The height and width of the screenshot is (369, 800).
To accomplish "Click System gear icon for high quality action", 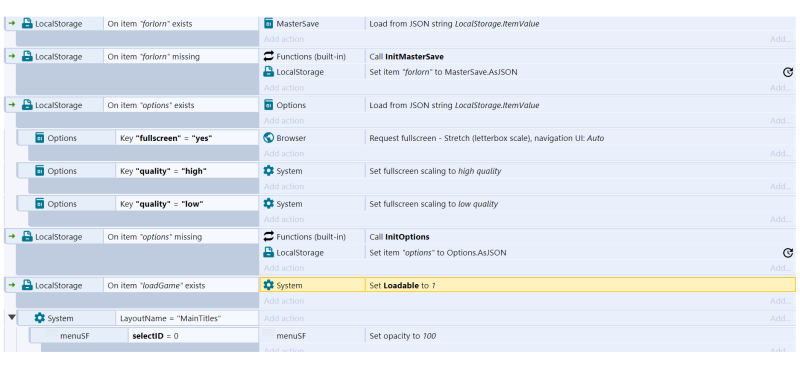I will pos(268,171).
